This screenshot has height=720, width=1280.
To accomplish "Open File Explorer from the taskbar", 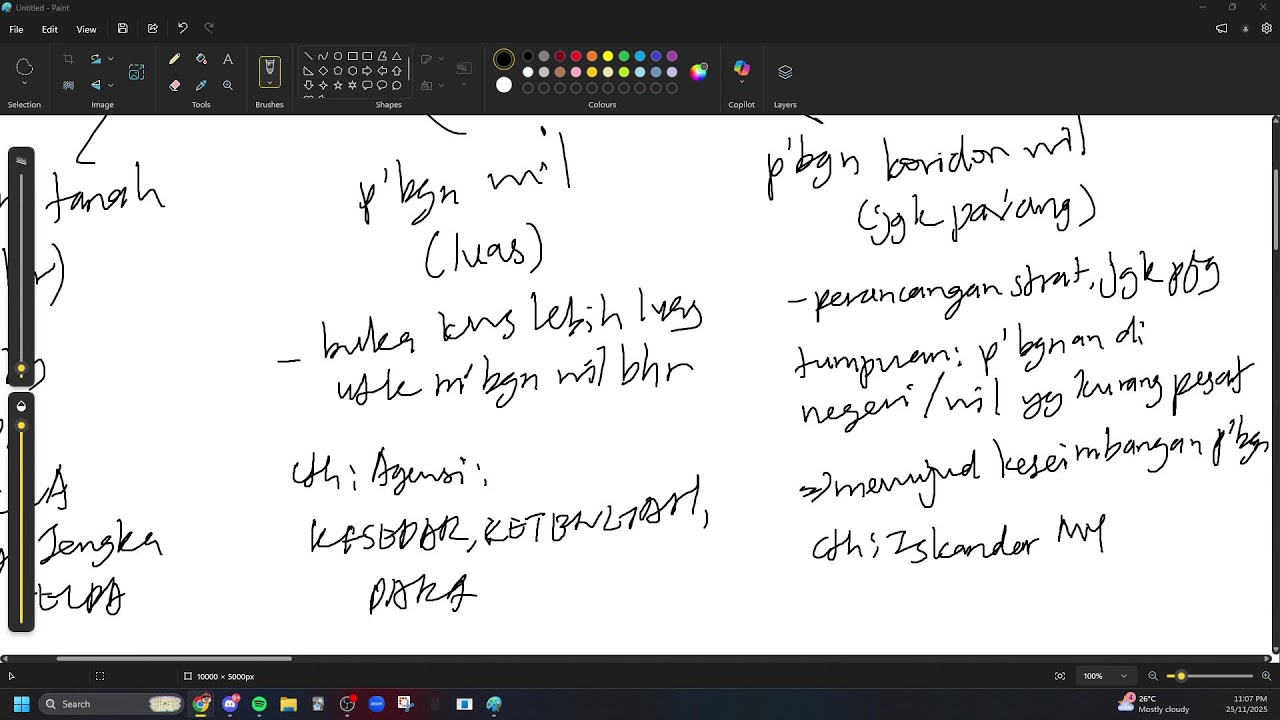I will pos(289,704).
